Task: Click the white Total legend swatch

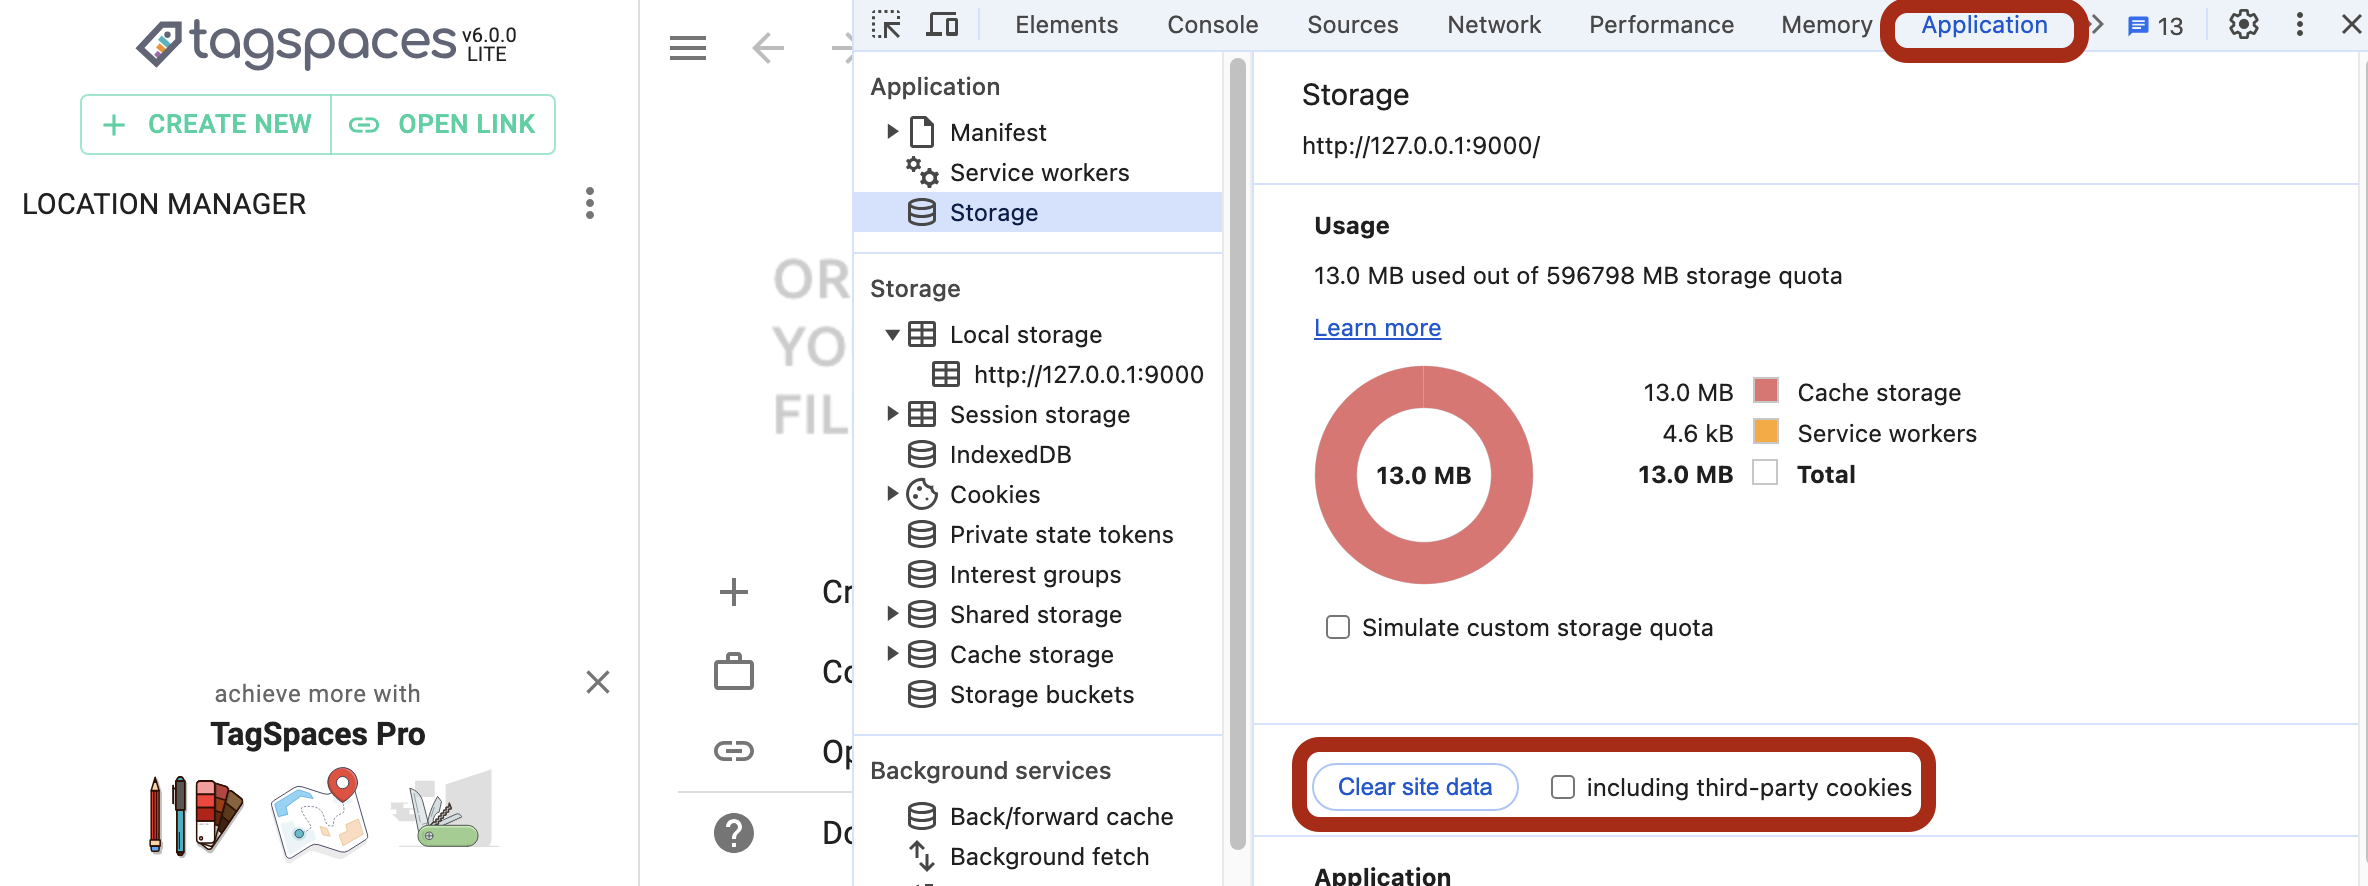Action: [1766, 472]
